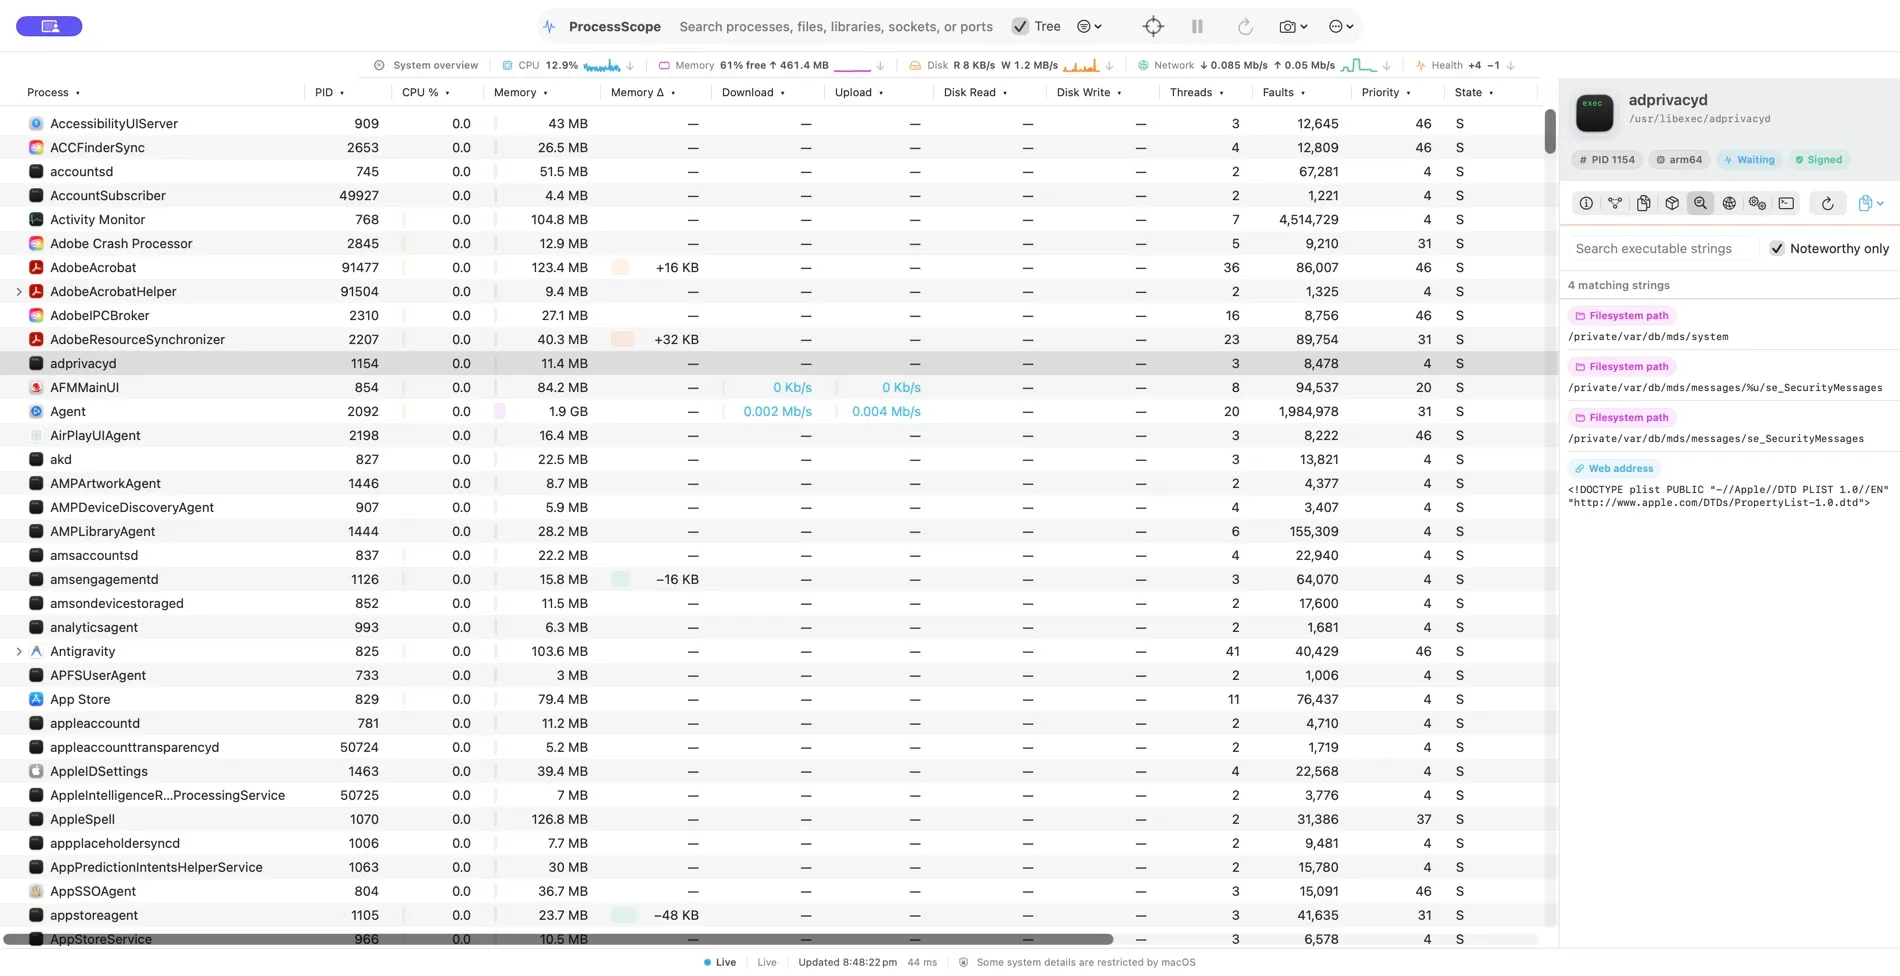Pause live process updates
Screen dimensions: 1900x976
(x=1197, y=27)
